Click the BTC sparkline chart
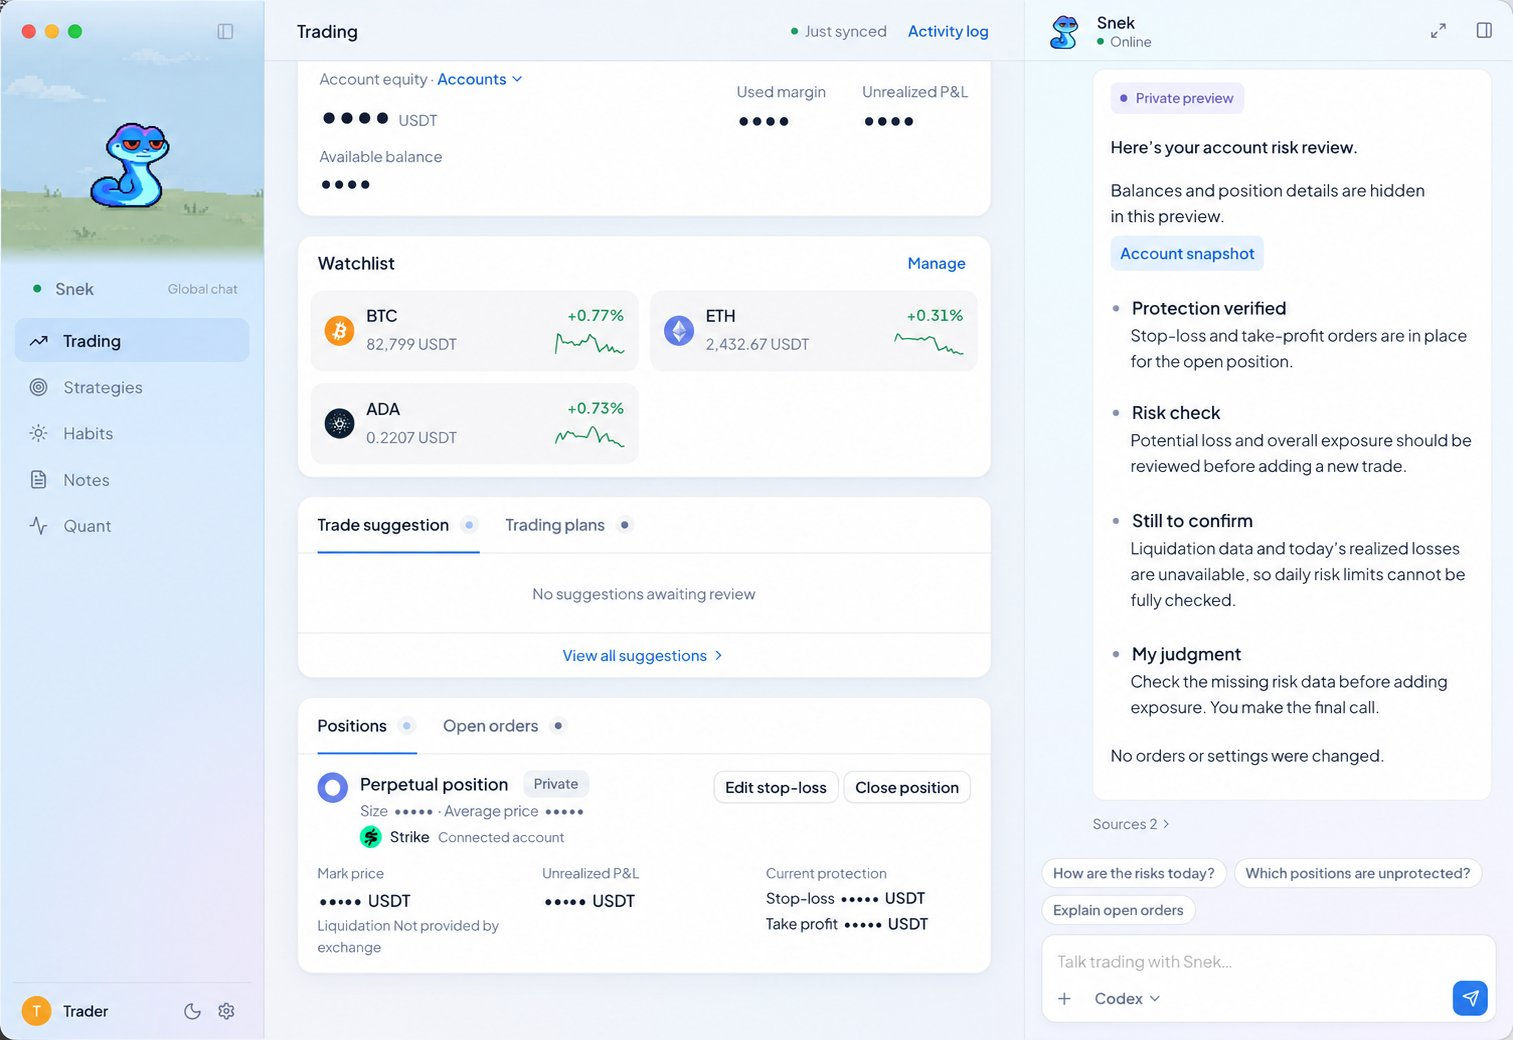The height and width of the screenshot is (1040, 1513). [x=590, y=344]
